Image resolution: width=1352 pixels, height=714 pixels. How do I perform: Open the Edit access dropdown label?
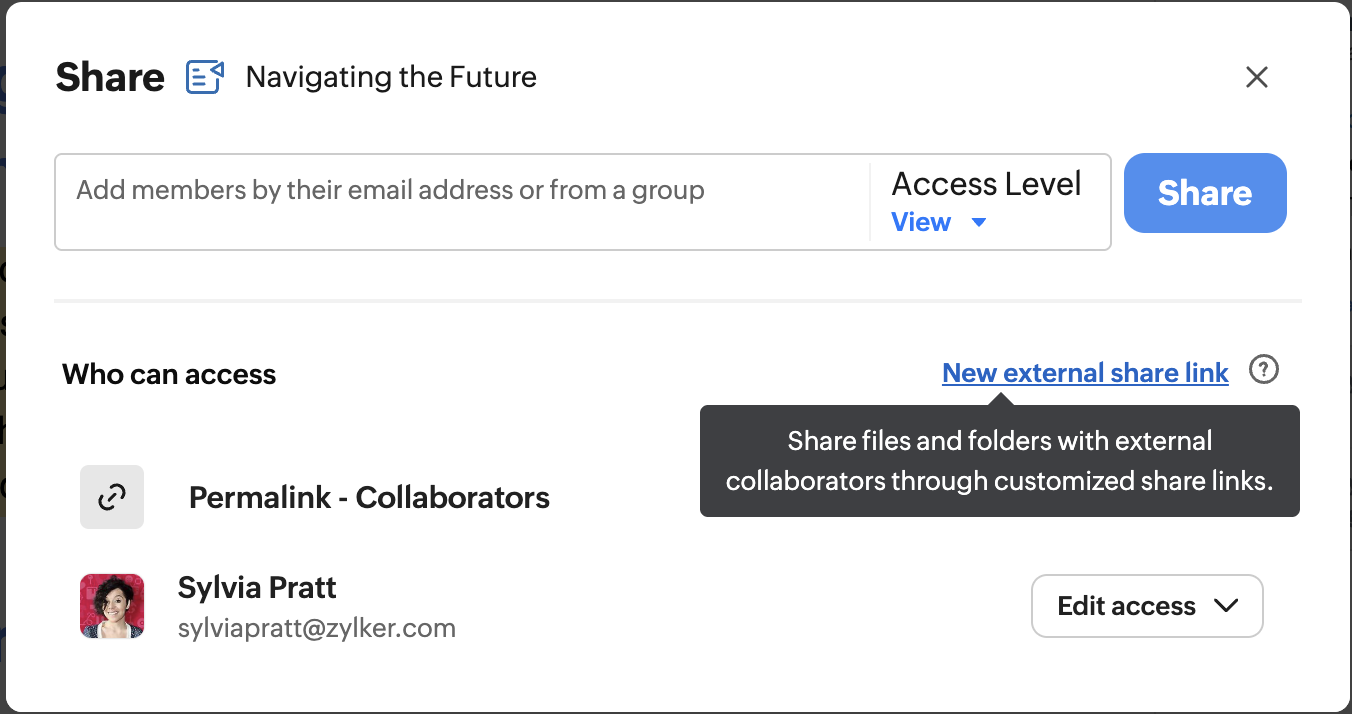[x=1126, y=606]
